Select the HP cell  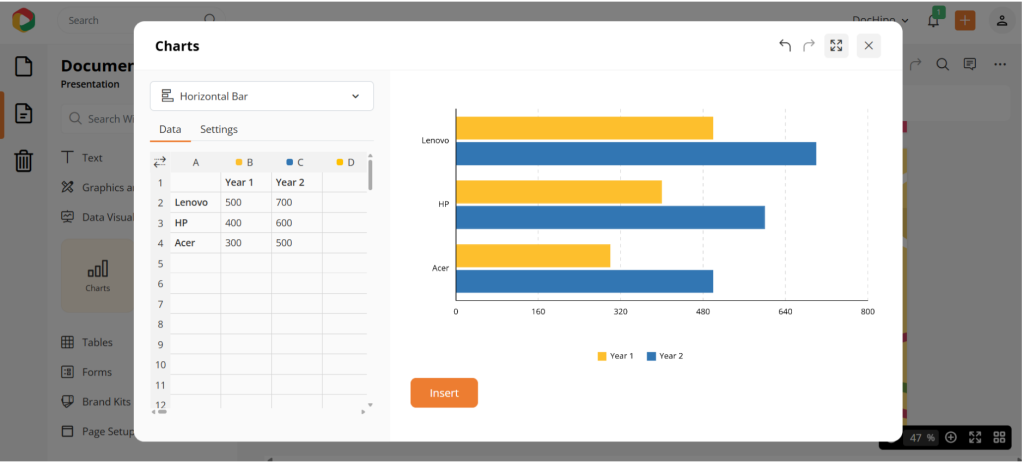click(x=195, y=223)
